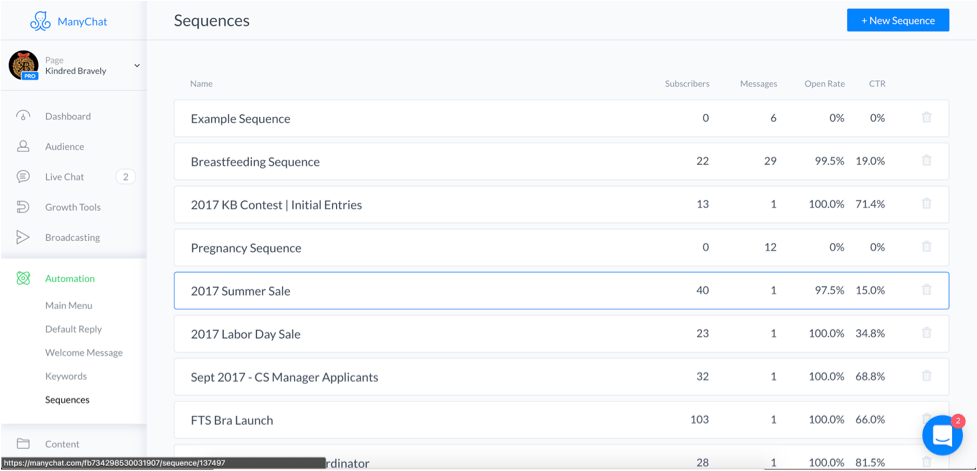Screen dimensions: 977x471
Task: Open the Content folder icon
Action: coord(23,444)
